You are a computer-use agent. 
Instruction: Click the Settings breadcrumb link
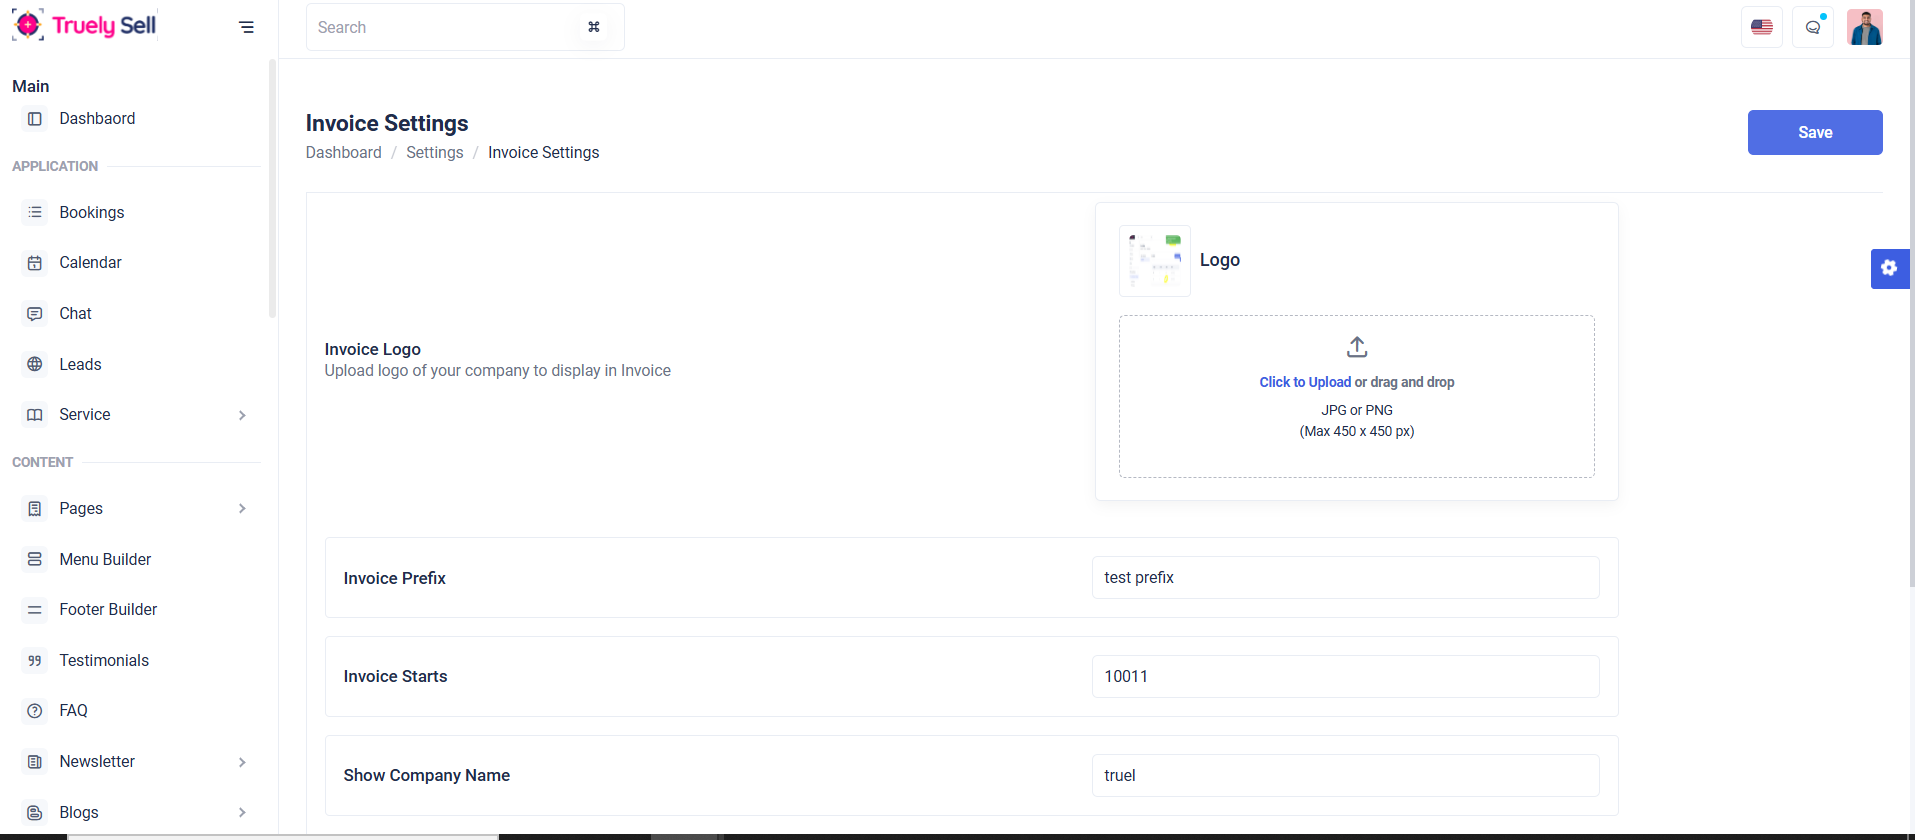click(434, 152)
